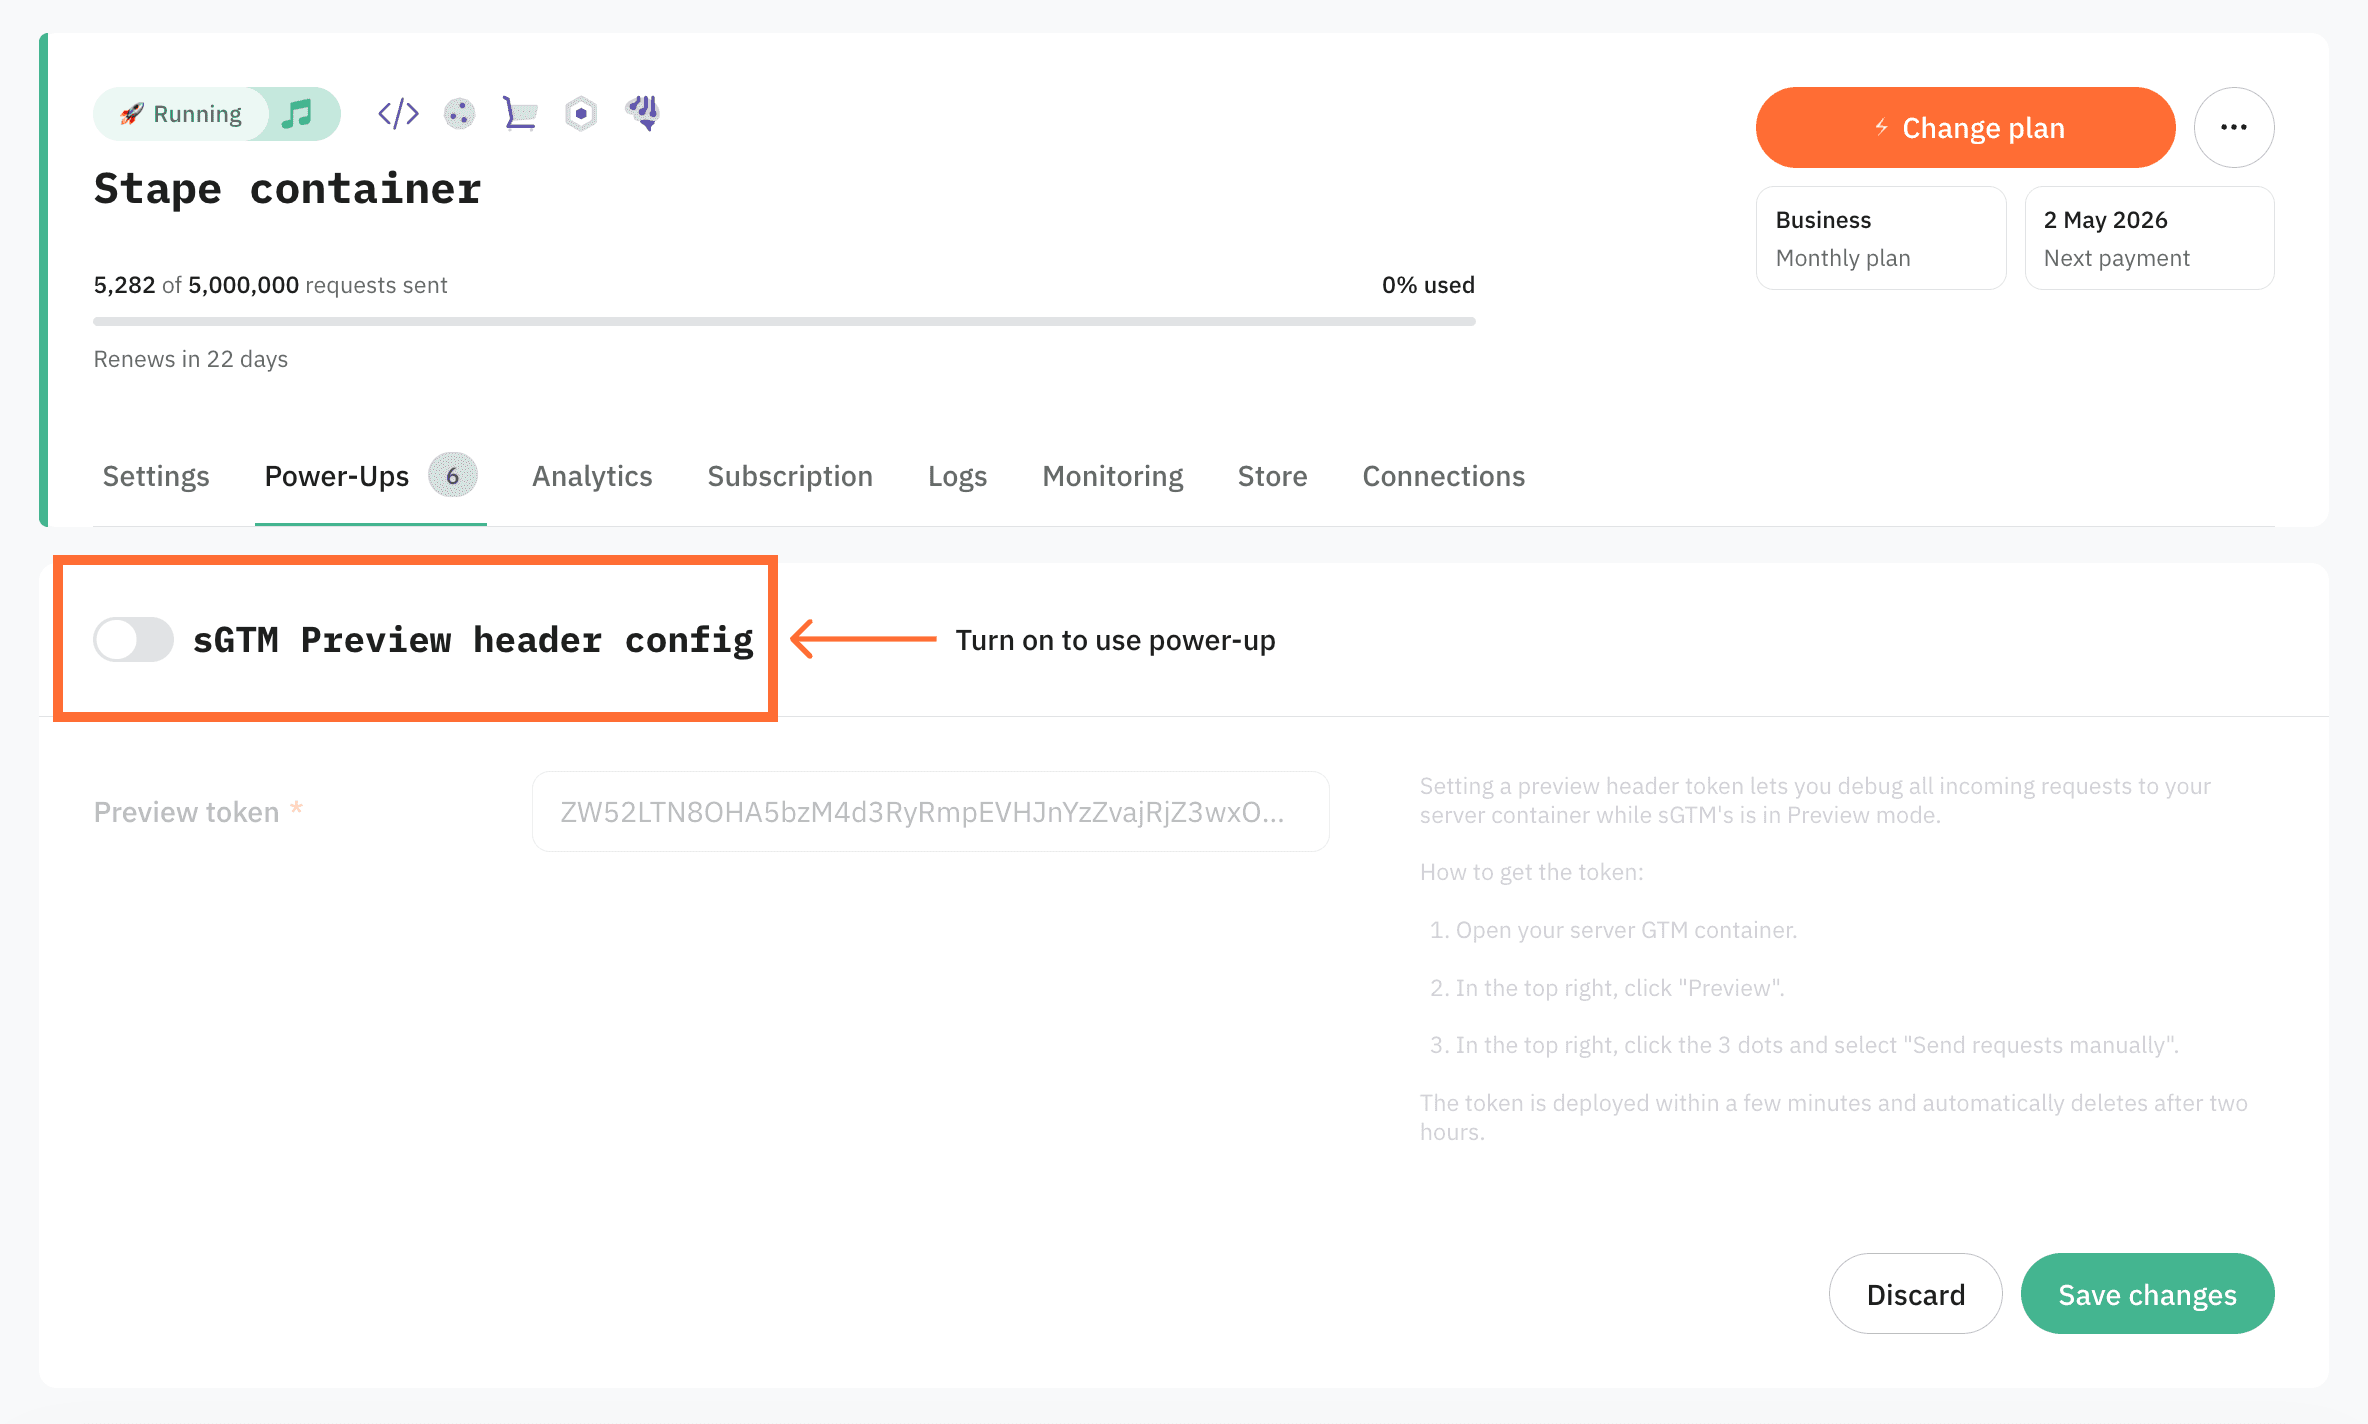Click the hexagon badge icon in the top row
The height and width of the screenshot is (1424, 2368).
(581, 113)
